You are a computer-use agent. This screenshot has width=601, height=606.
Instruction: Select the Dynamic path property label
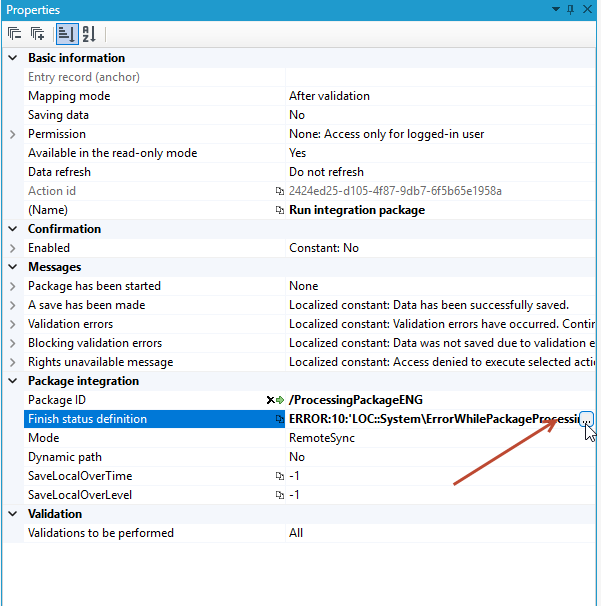[65, 457]
